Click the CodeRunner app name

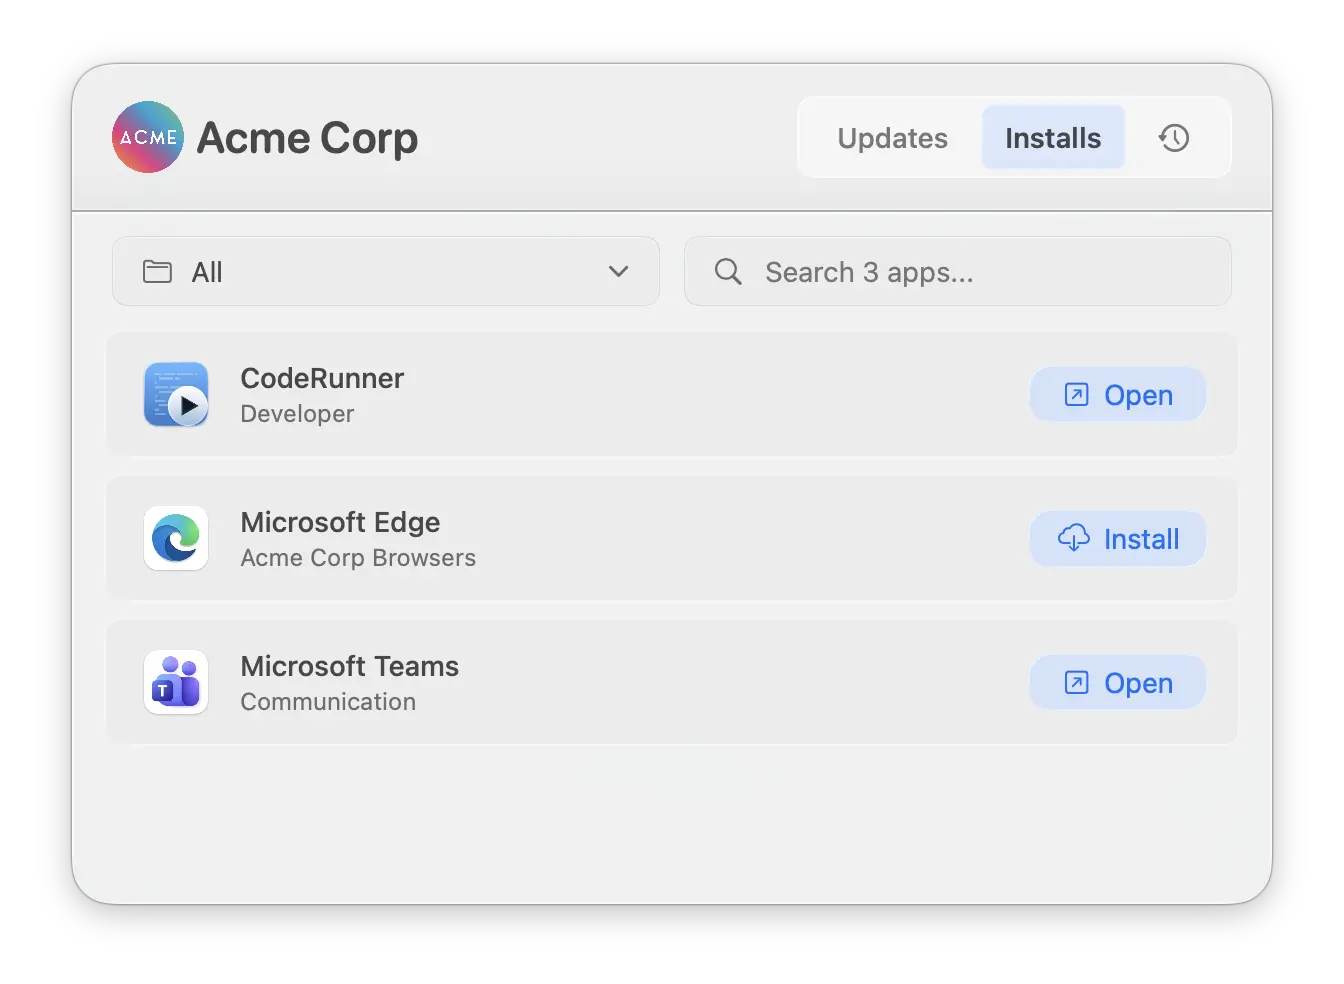tap(322, 378)
